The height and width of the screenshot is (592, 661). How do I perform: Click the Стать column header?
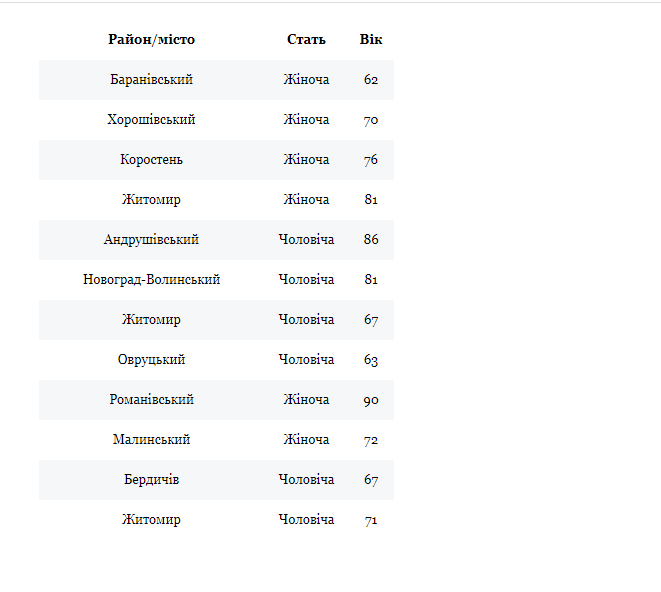306,40
